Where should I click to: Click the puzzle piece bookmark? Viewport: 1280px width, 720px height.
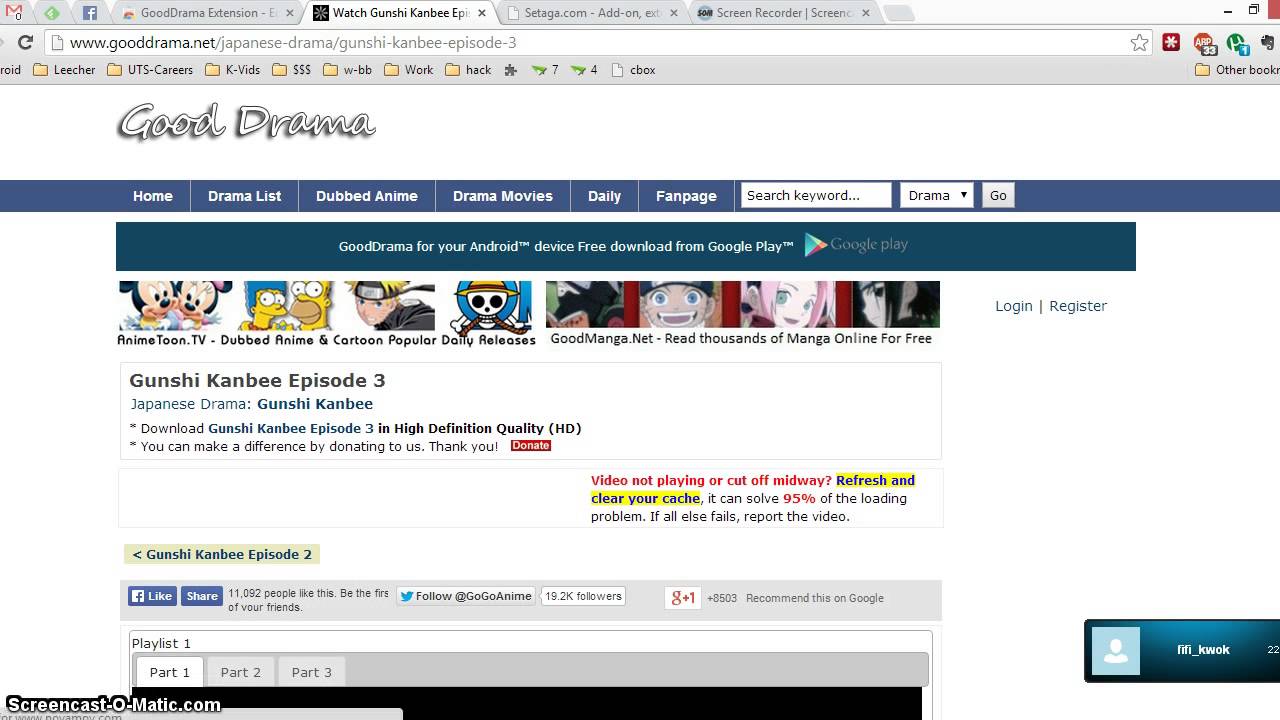point(511,70)
